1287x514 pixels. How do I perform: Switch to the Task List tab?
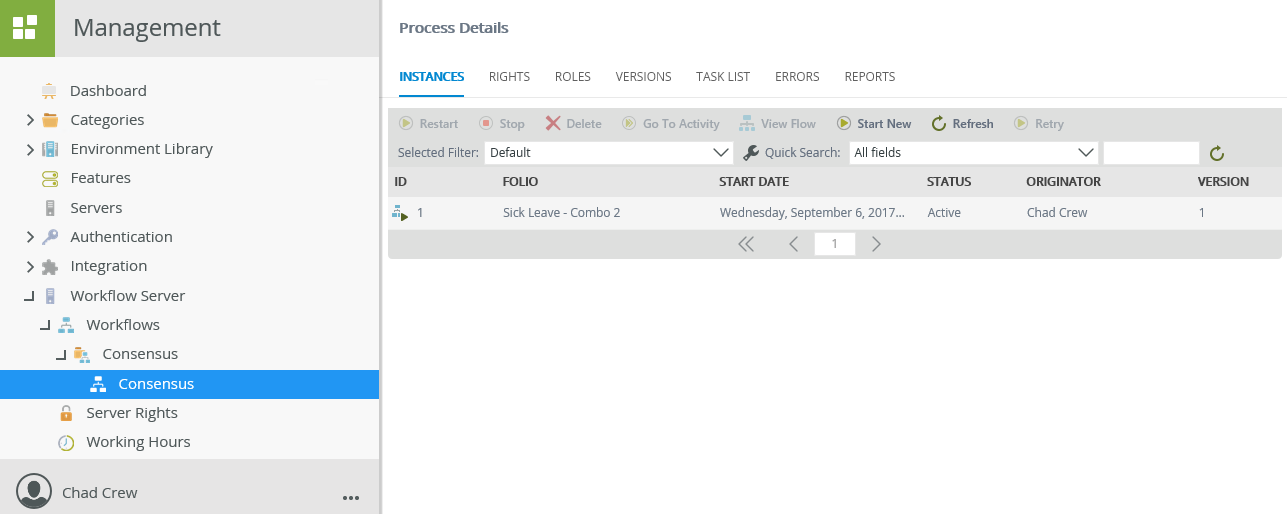coord(723,77)
